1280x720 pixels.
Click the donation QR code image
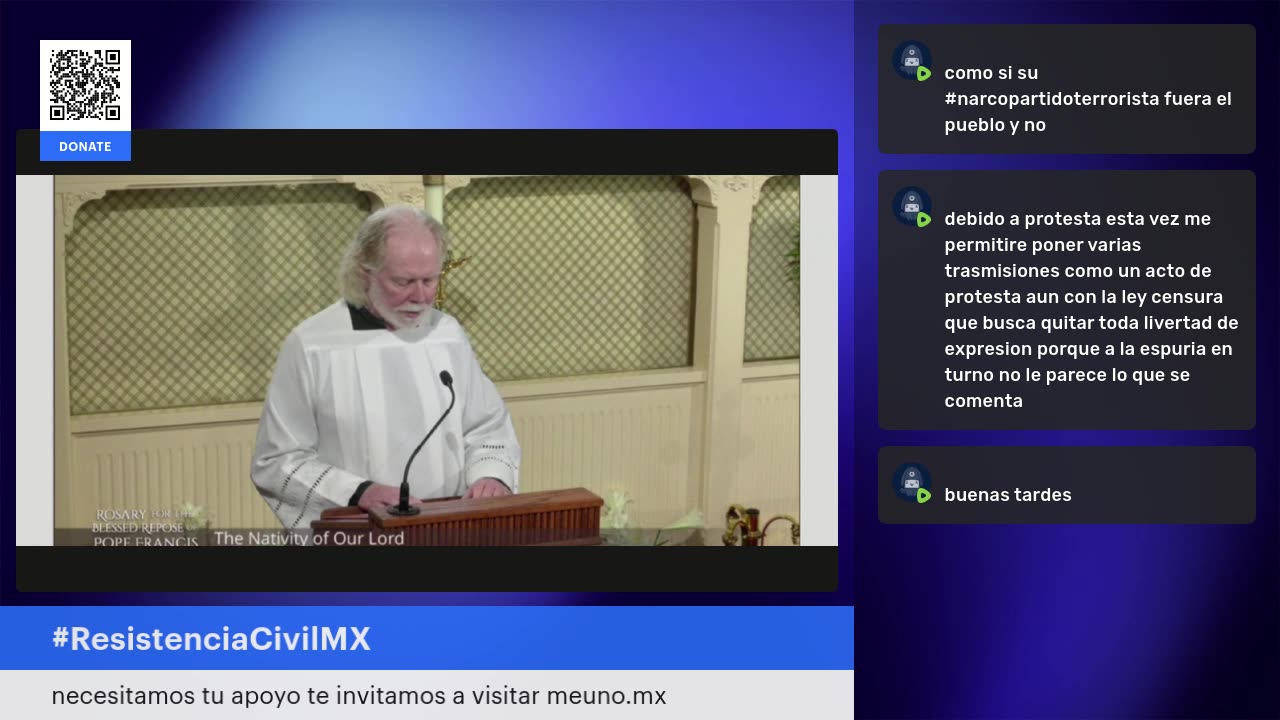click(85, 85)
